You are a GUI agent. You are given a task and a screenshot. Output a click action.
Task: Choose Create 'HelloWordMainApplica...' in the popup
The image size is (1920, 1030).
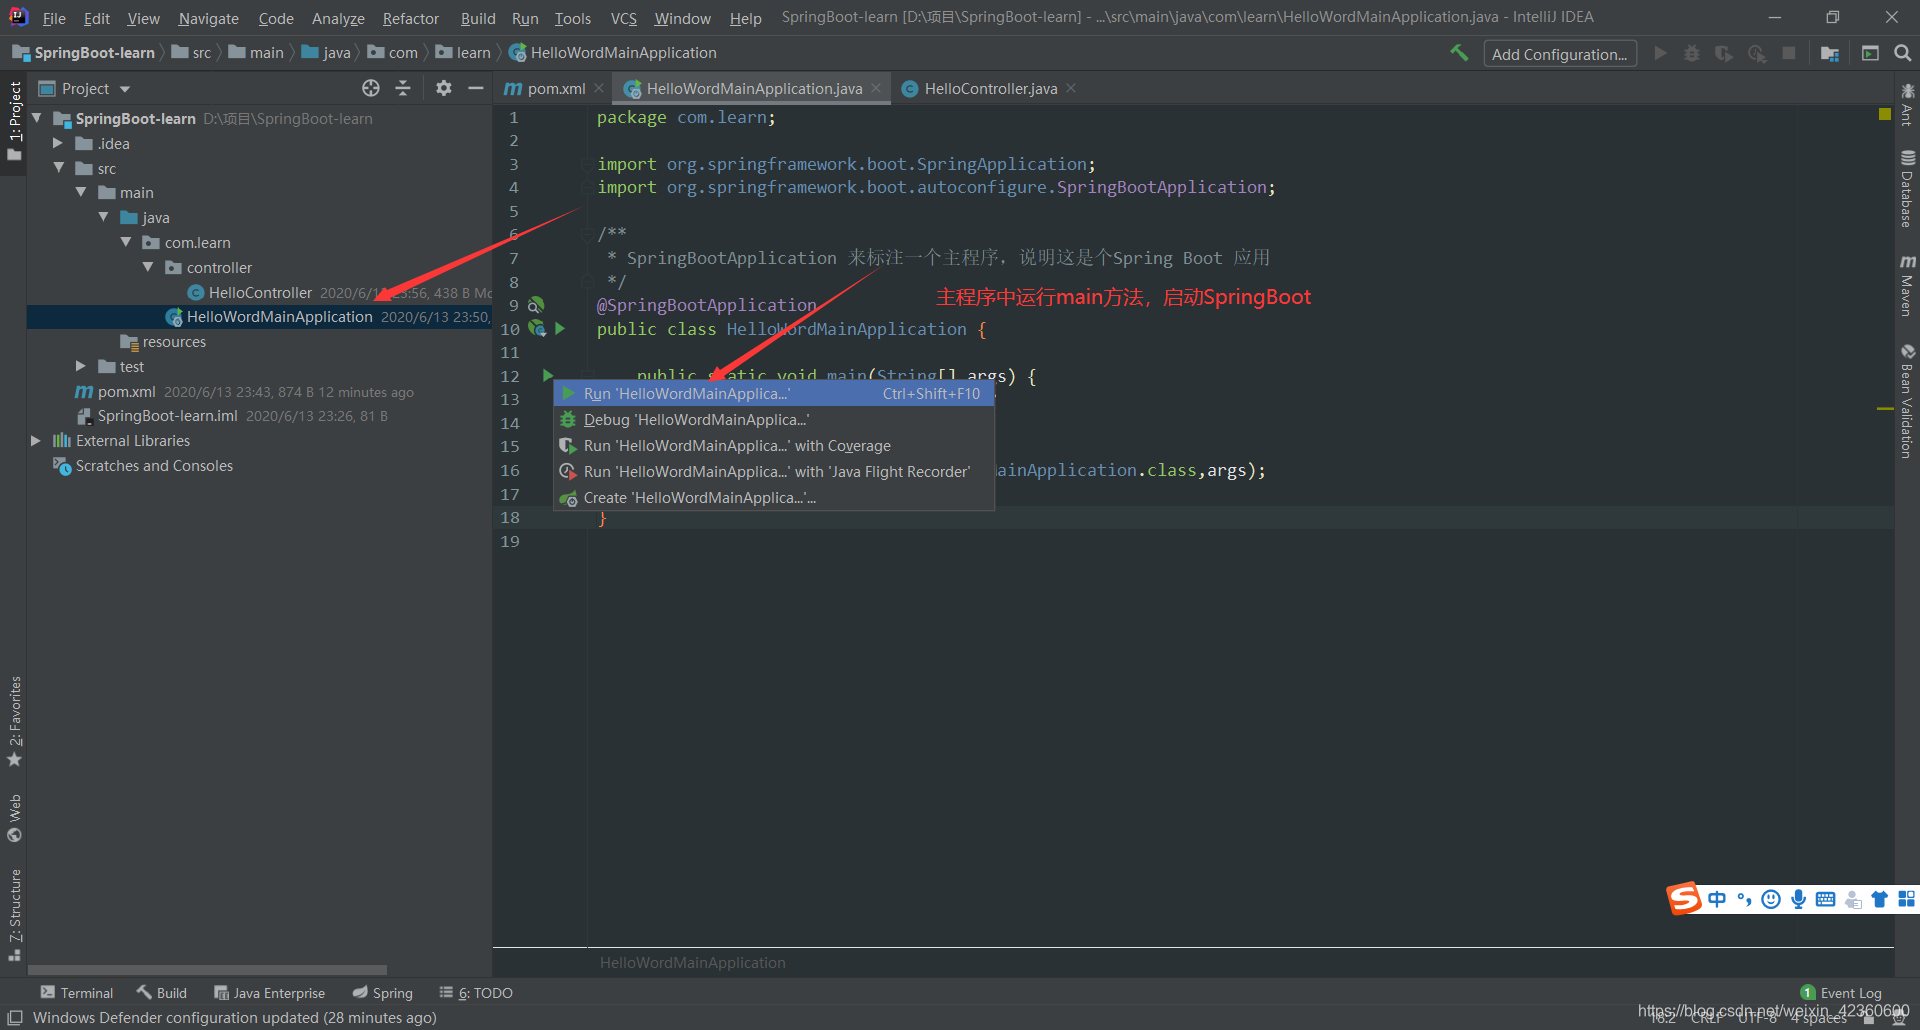coord(774,497)
